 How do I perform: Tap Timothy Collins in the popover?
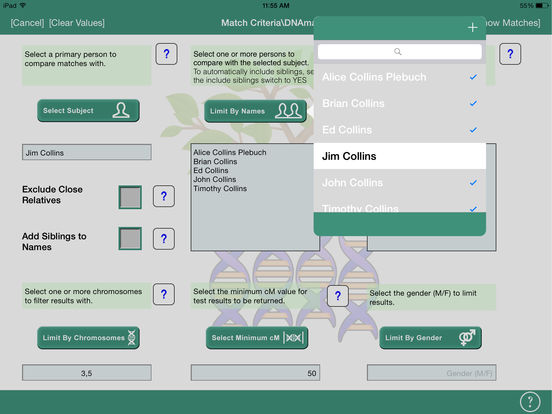click(400, 205)
